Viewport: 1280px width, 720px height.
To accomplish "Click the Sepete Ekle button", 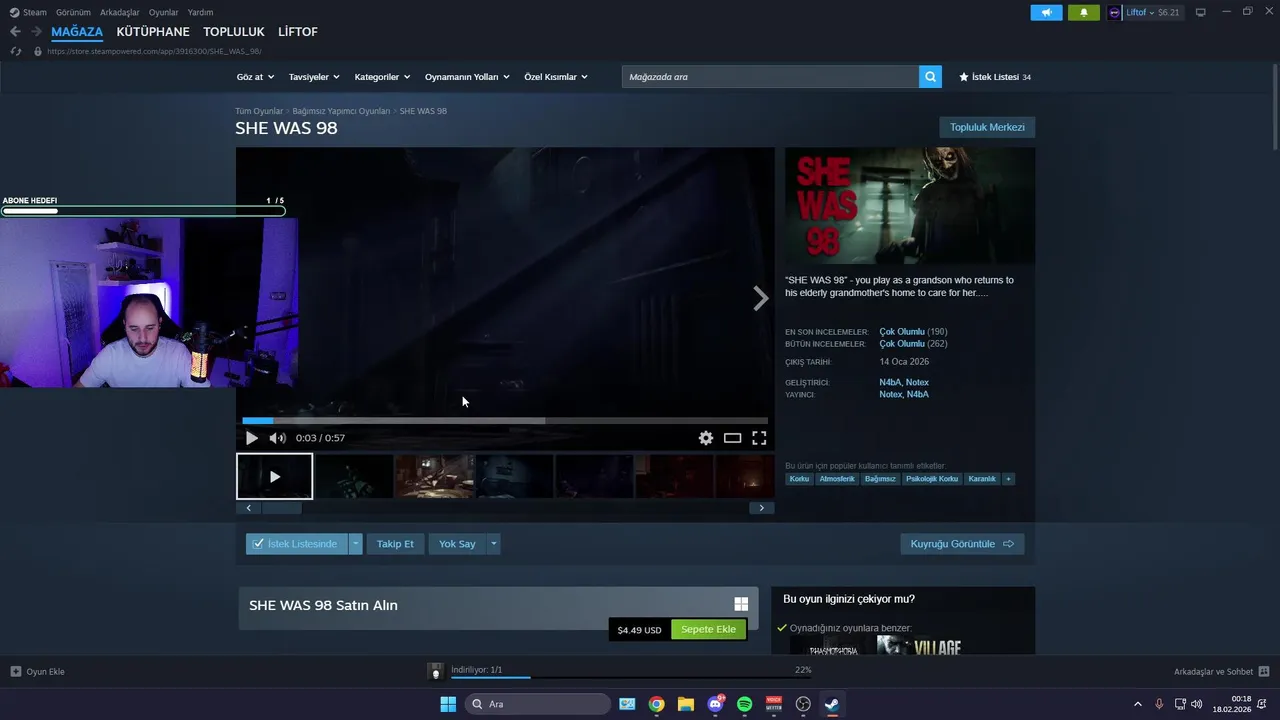I will pyautogui.click(x=708, y=630).
